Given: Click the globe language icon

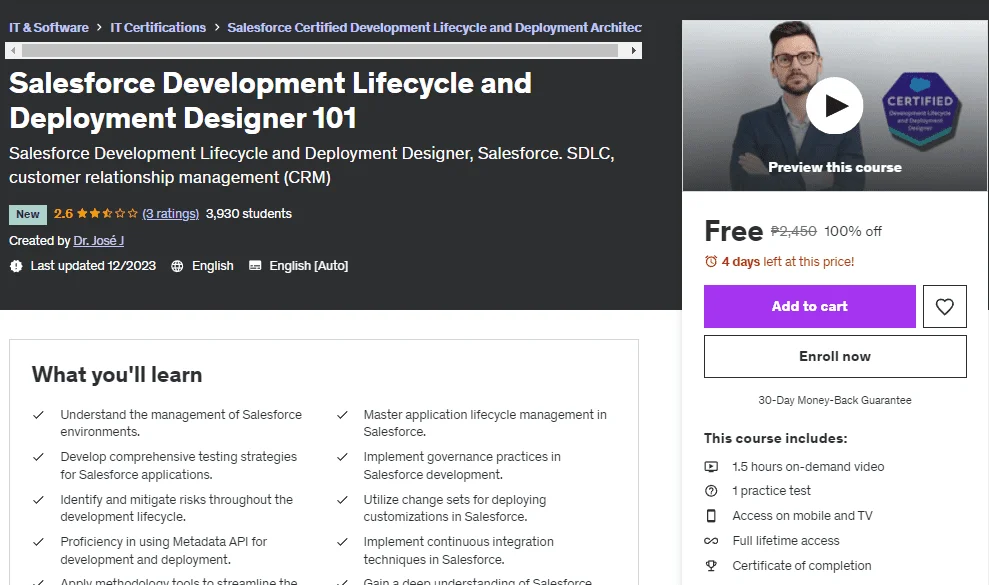Looking at the screenshot, I should 177,266.
